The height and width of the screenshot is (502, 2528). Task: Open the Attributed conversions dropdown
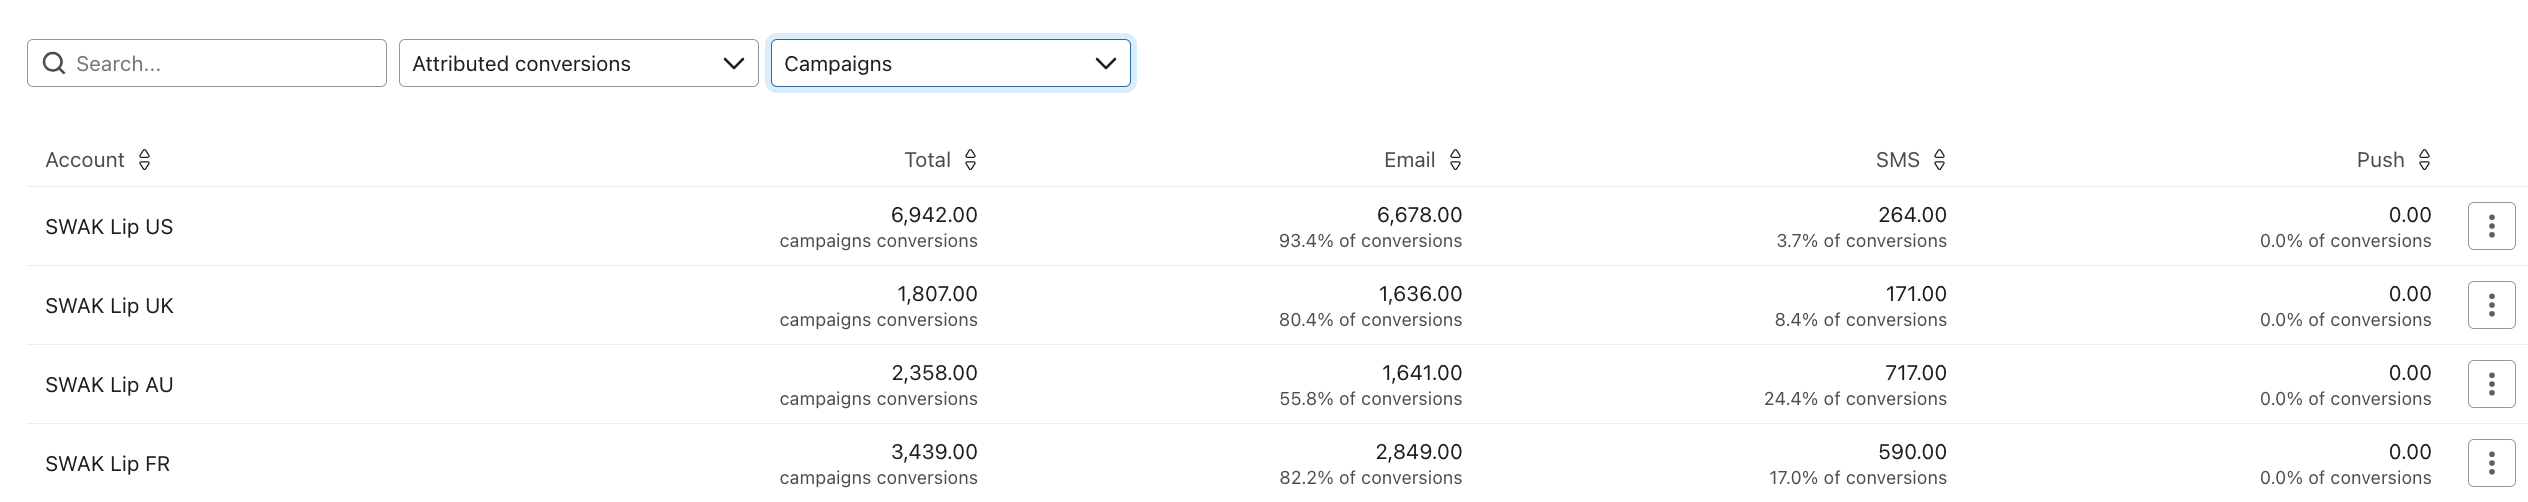(x=578, y=64)
